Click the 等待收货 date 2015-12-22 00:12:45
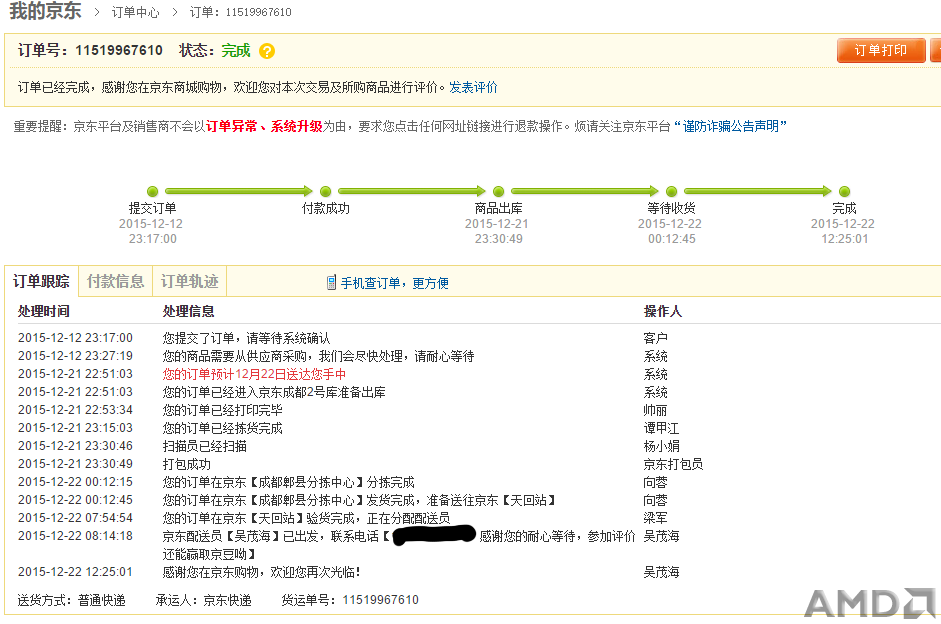 670,231
